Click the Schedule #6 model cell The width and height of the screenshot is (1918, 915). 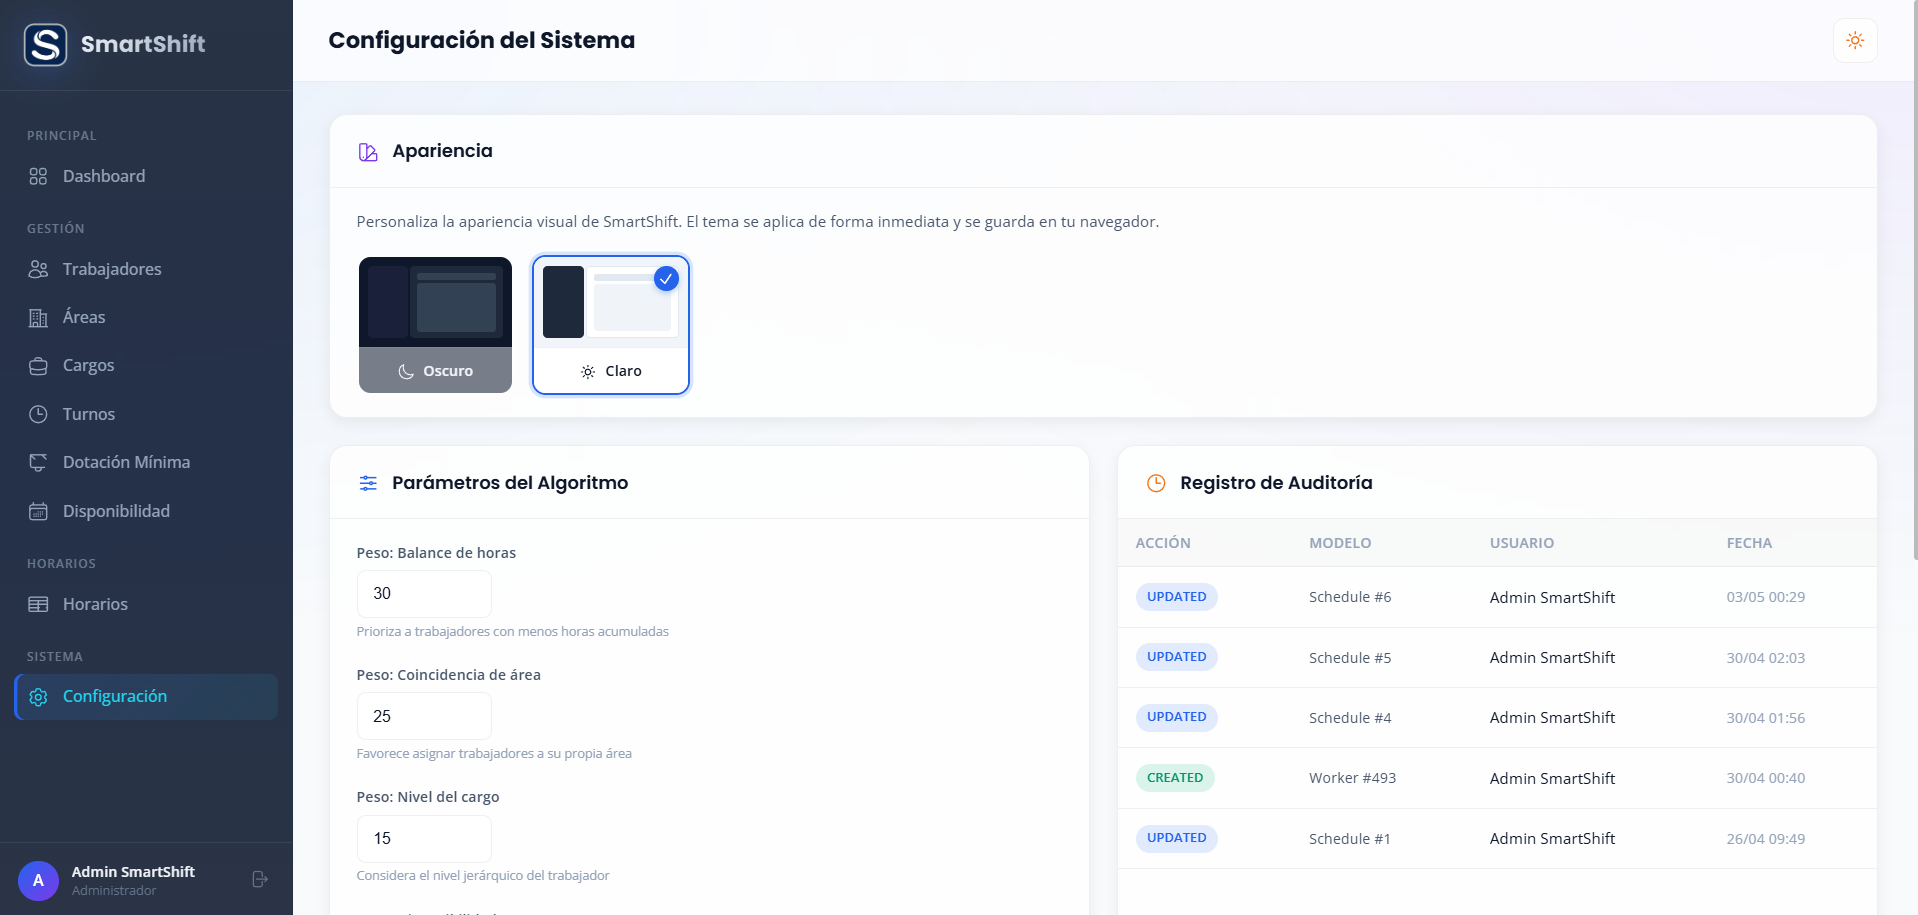(1350, 597)
